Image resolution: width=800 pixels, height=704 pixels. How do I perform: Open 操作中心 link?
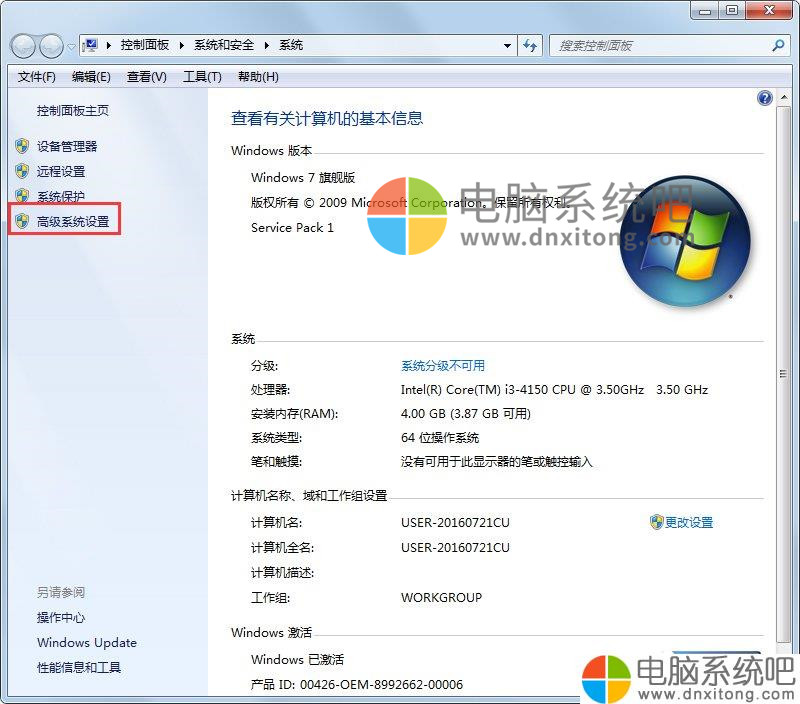pos(61,617)
